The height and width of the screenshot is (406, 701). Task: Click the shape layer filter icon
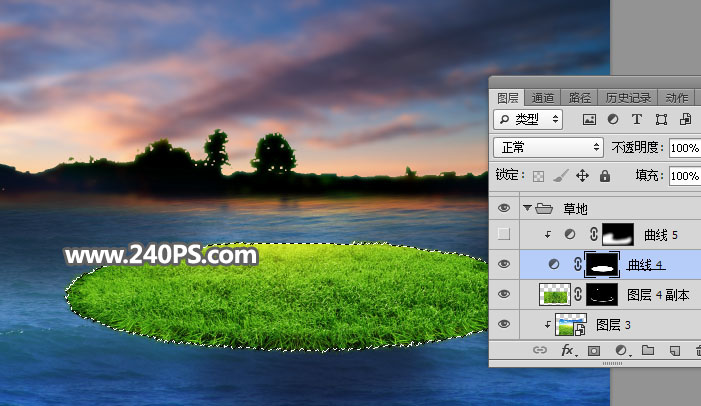tap(657, 119)
